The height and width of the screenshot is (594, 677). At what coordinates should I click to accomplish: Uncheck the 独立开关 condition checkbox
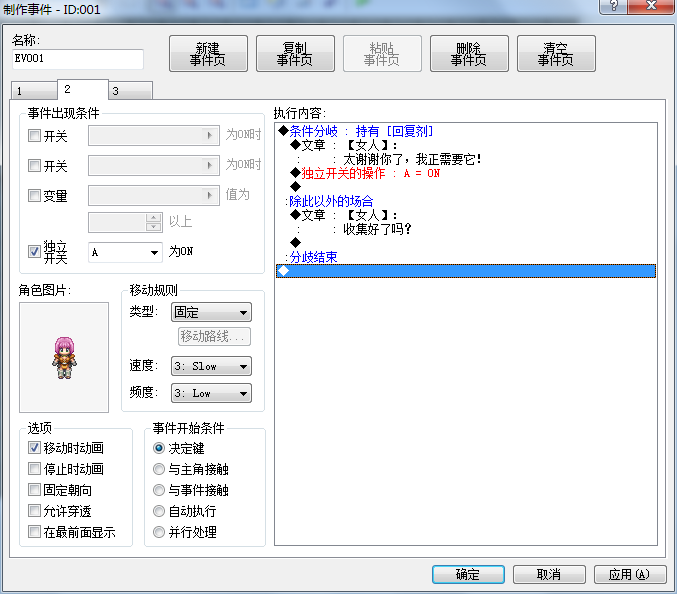click(x=34, y=251)
